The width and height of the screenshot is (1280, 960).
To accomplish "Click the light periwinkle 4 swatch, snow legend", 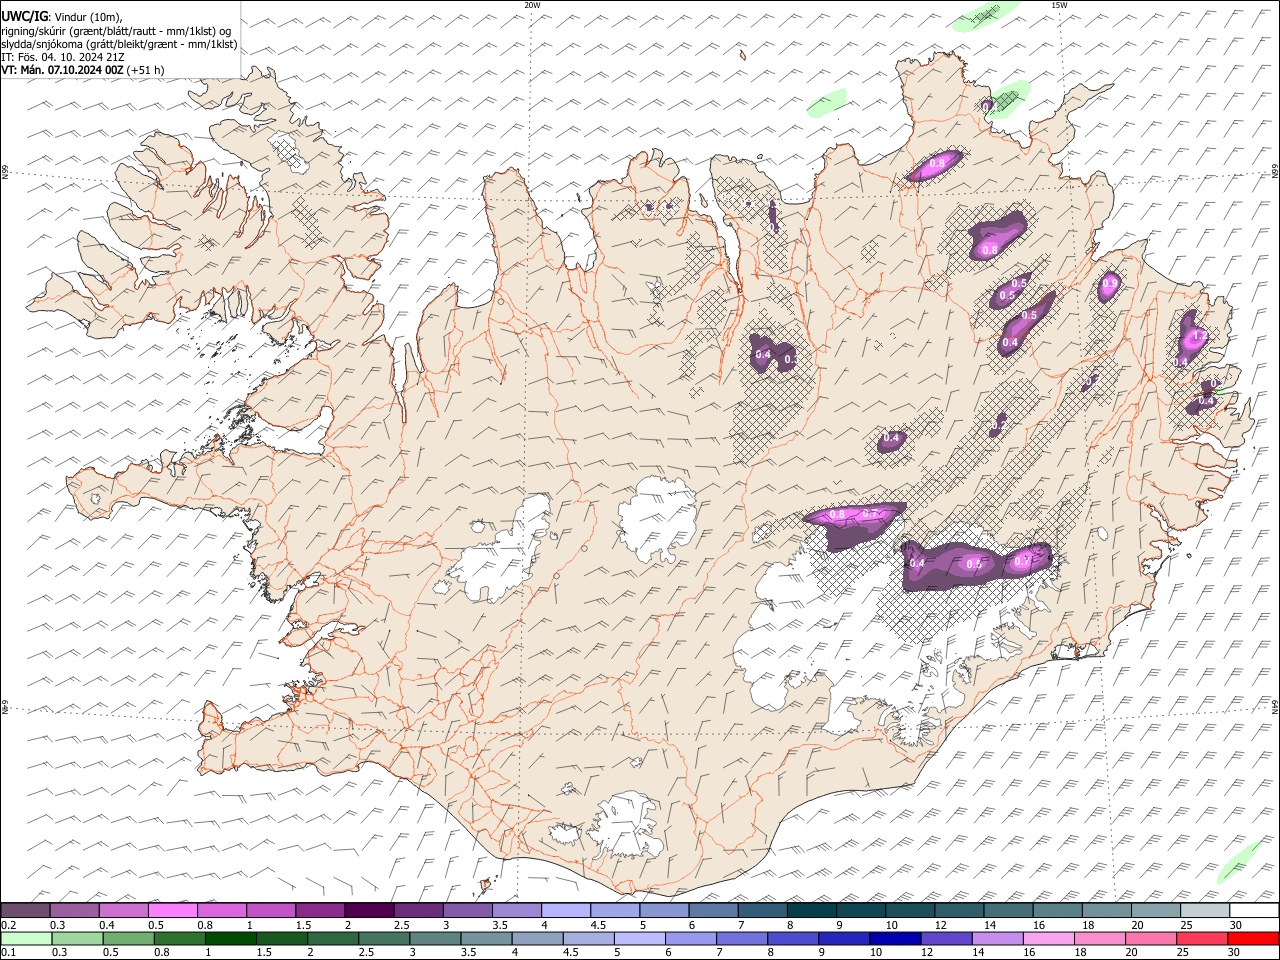I will (x=566, y=910).
